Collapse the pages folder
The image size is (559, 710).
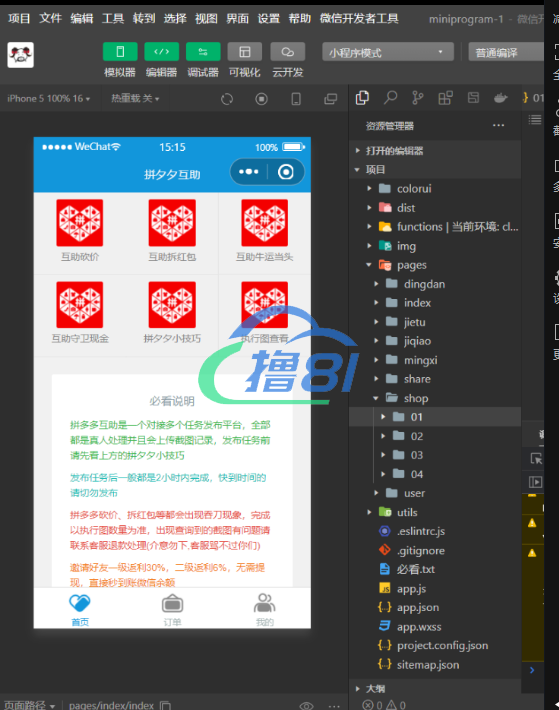pyautogui.click(x=435, y=265)
